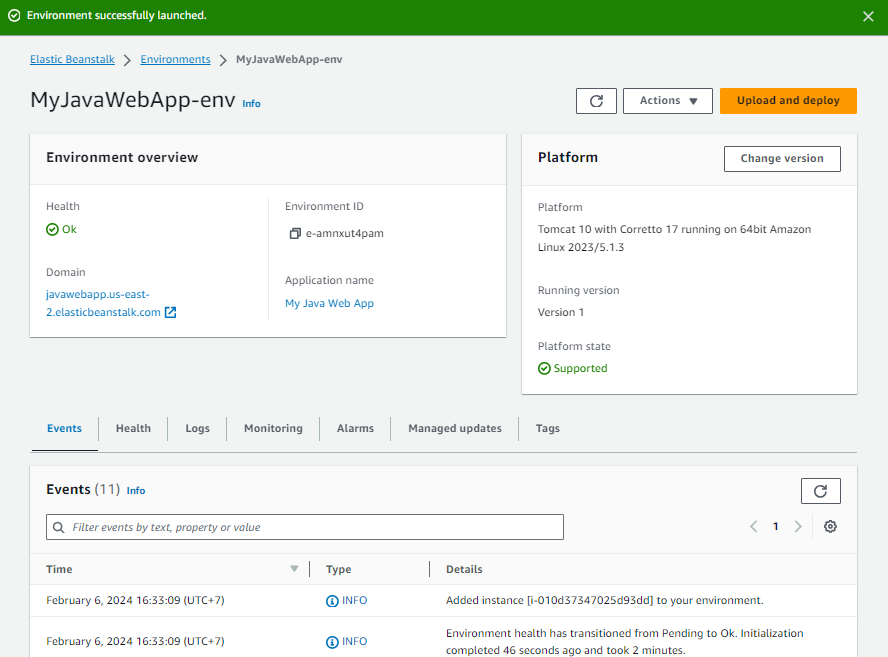Screen dimensions: 888x657
Task: Go to the Managed updates tab
Action: [x=455, y=428]
